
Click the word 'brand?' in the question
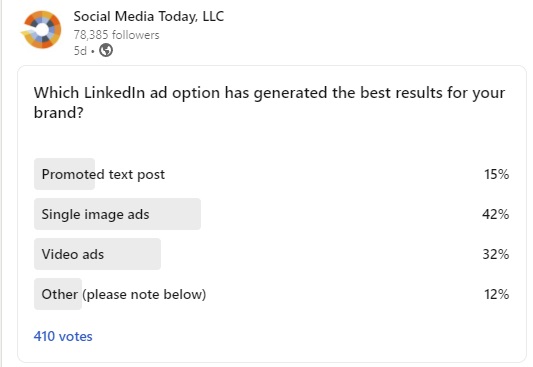(x=58, y=112)
